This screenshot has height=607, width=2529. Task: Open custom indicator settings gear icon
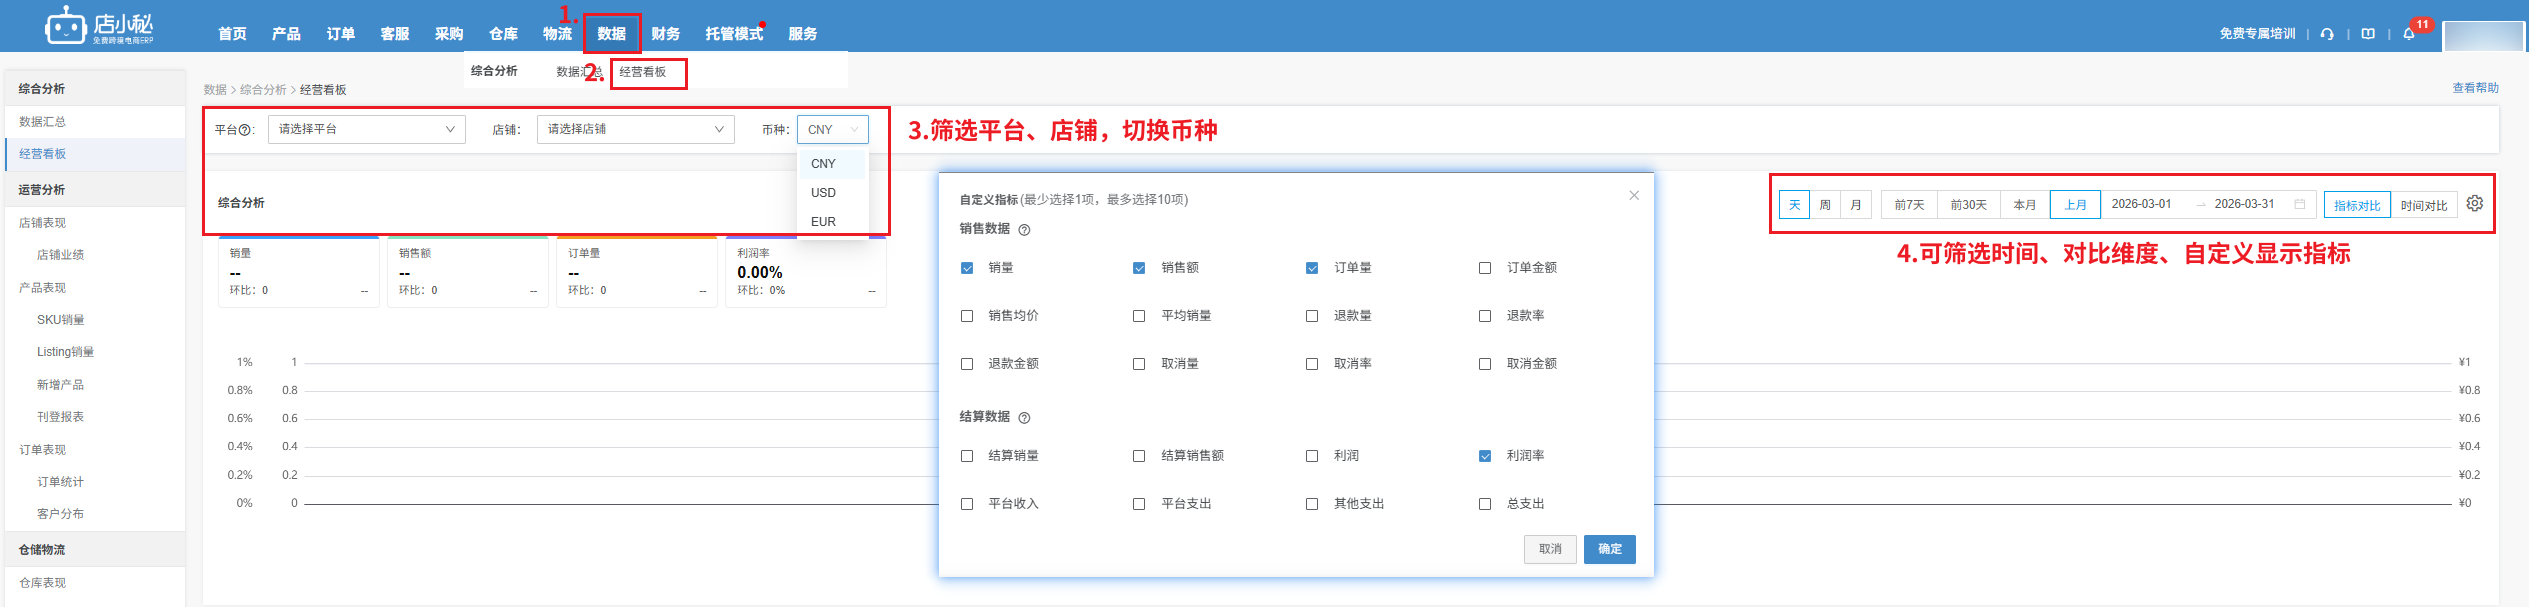click(x=2475, y=204)
